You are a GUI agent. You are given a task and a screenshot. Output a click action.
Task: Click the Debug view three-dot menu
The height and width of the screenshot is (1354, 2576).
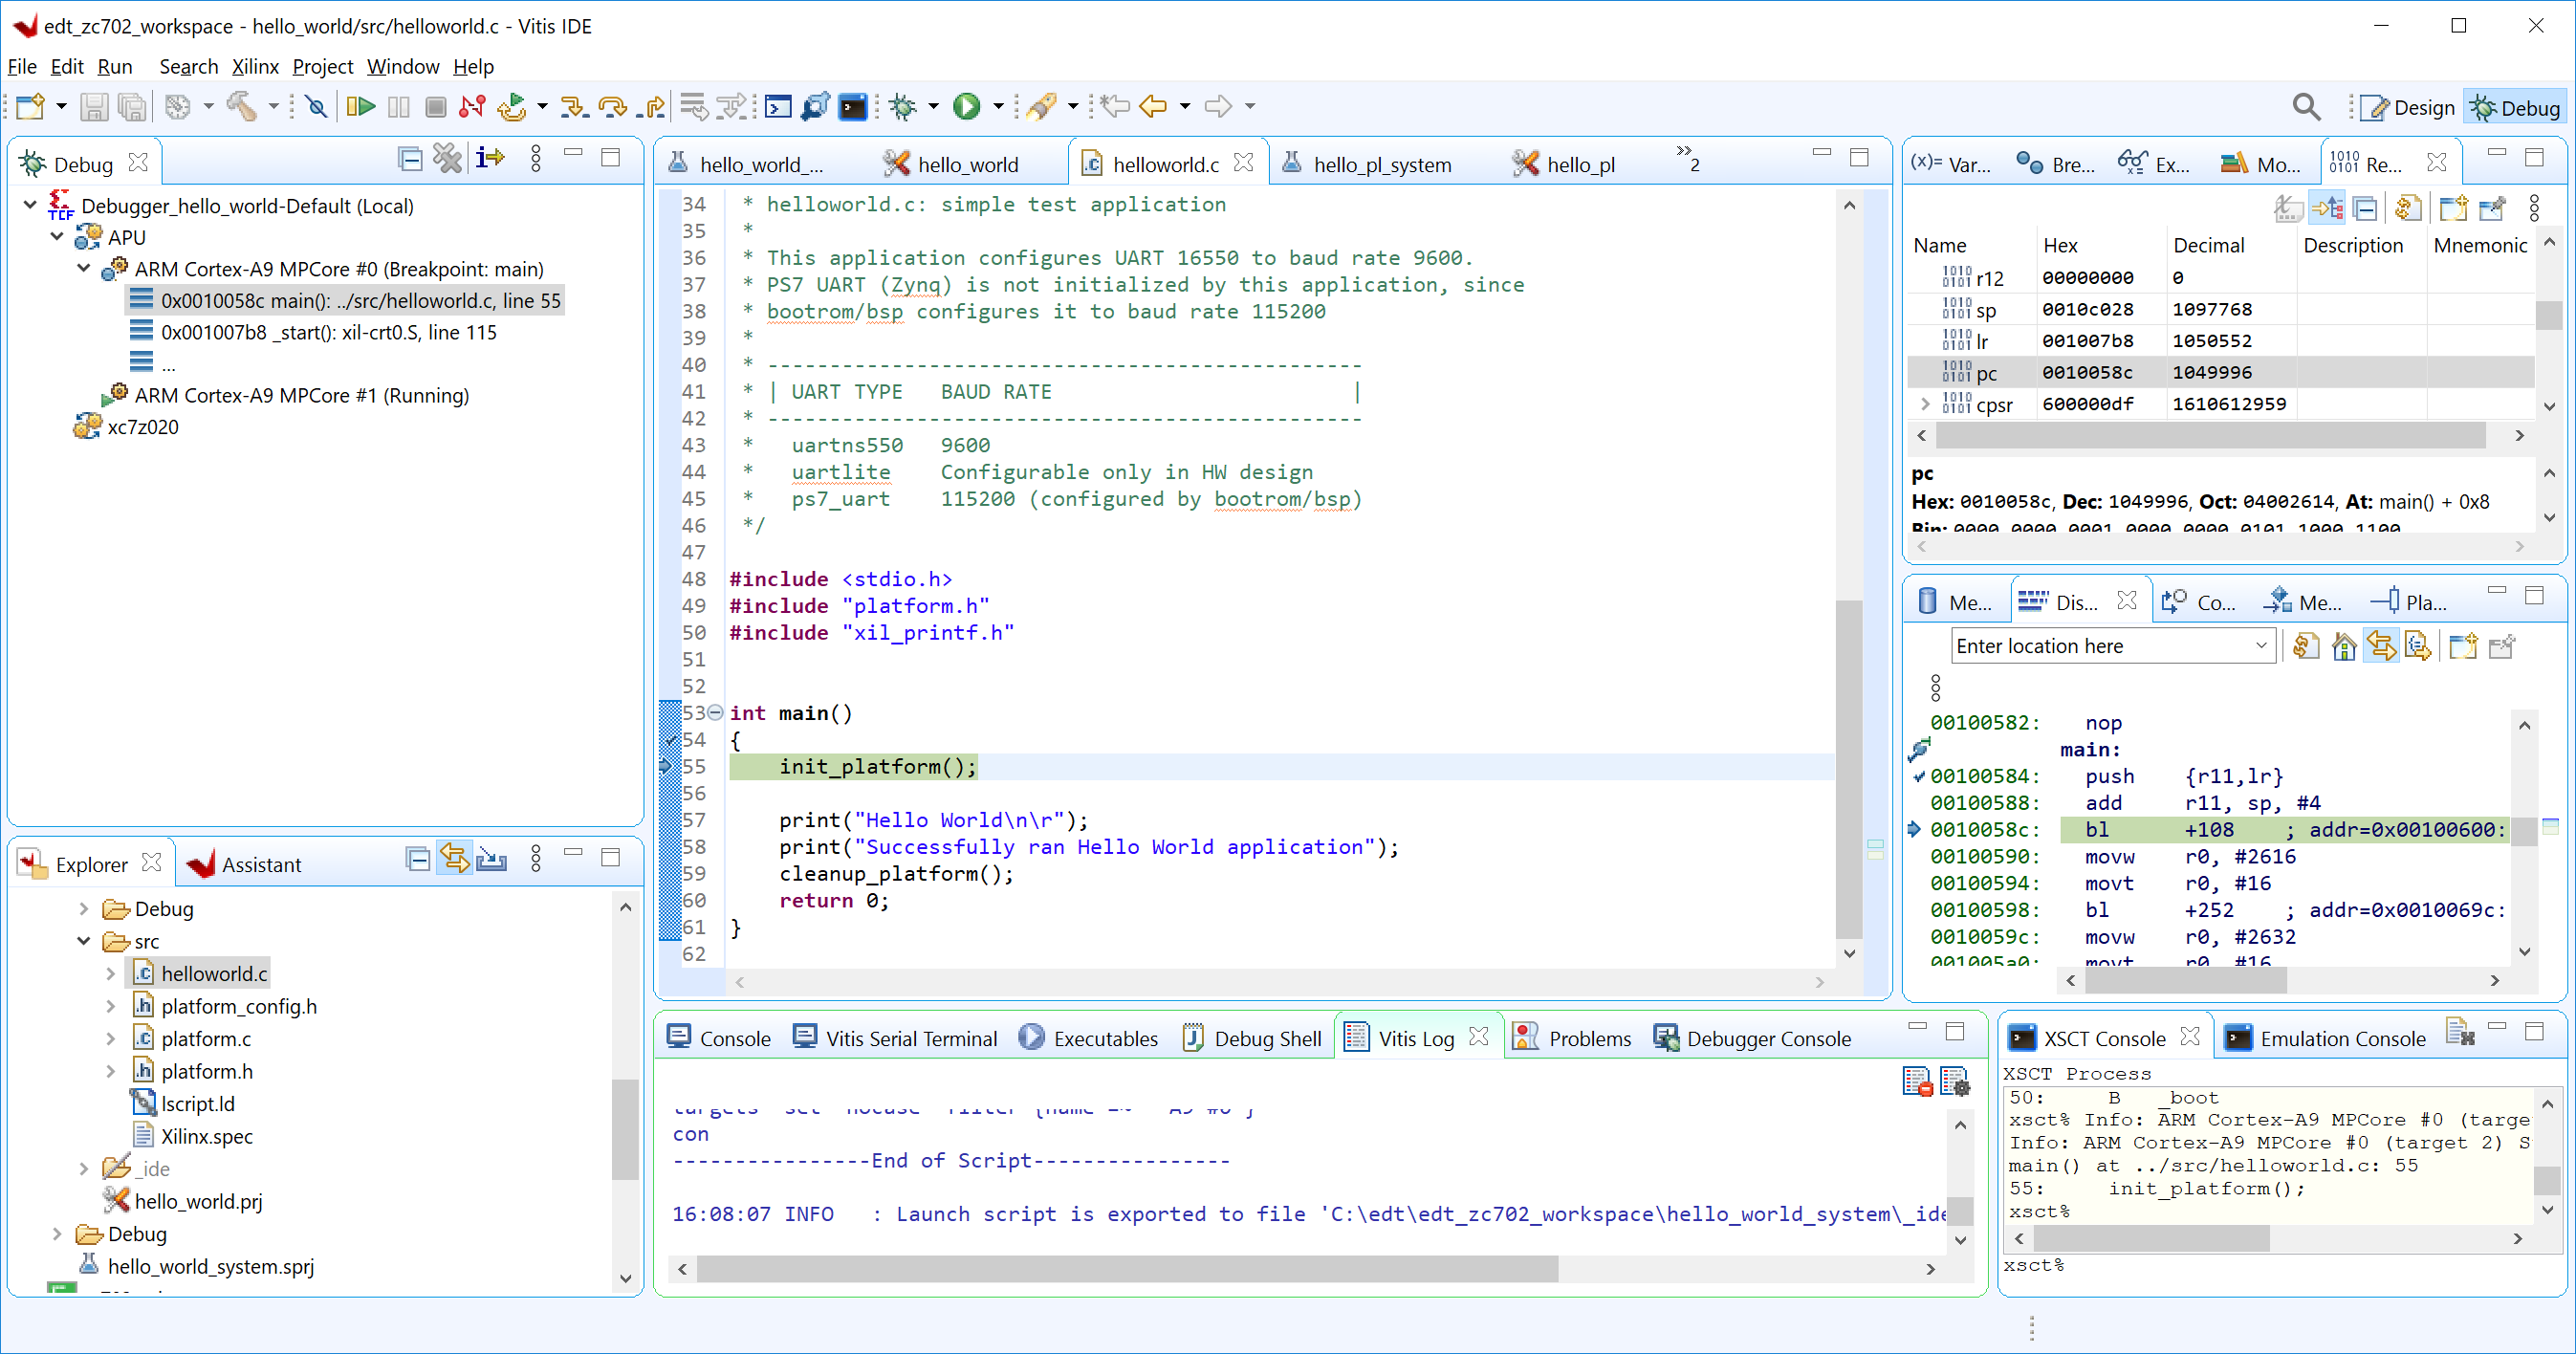536,158
